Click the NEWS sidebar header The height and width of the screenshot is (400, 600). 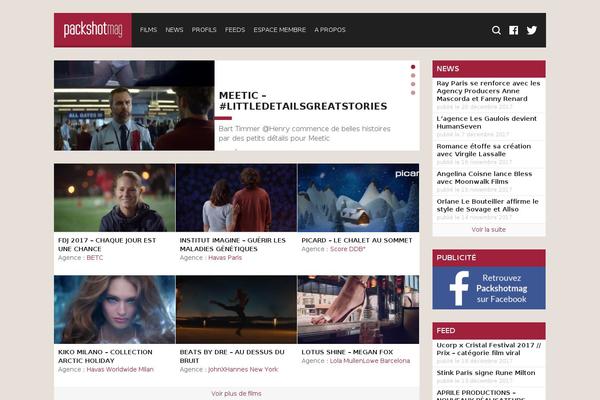[x=489, y=69]
